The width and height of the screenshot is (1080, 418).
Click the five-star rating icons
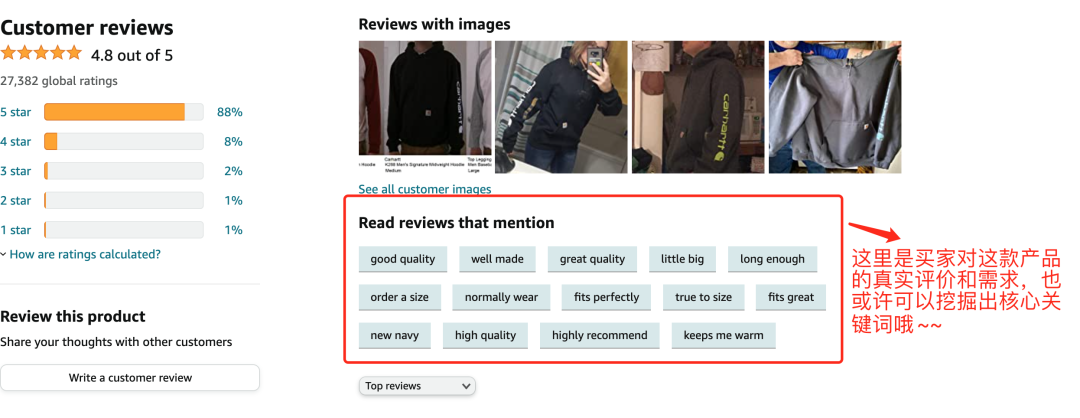(41, 54)
